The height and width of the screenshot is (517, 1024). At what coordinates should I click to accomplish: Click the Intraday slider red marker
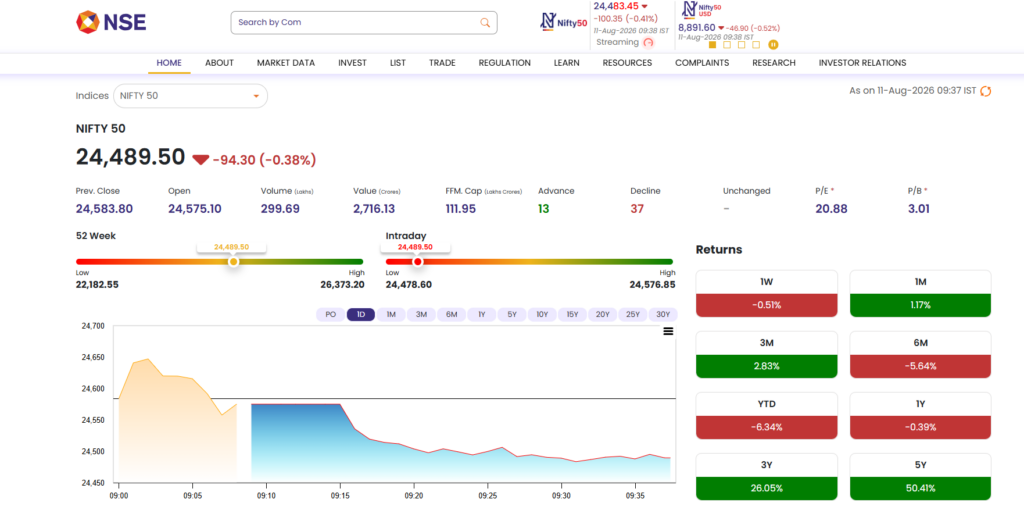pyautogui.click(x=418, y=262)
